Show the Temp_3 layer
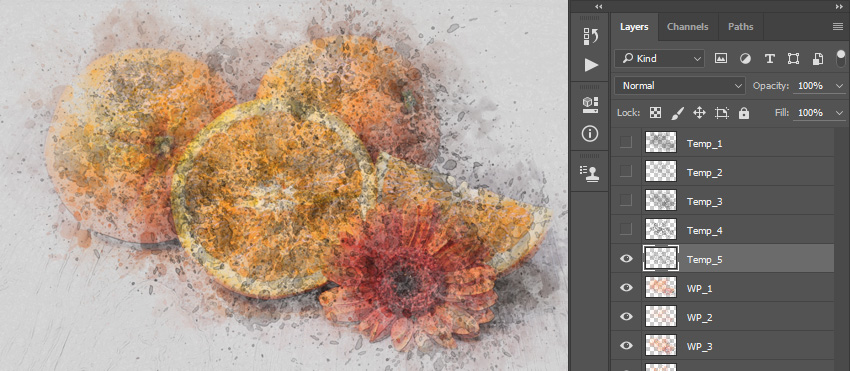The image size is (850, 371). pyautogui.click(x=626, y=200)
